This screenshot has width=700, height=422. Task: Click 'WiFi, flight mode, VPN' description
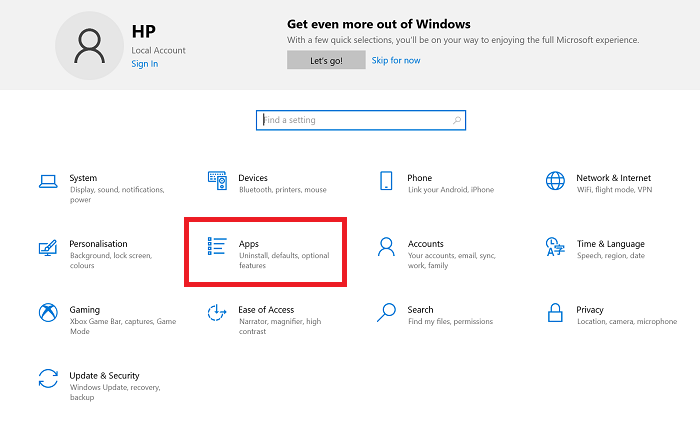(x=614, y=190)
